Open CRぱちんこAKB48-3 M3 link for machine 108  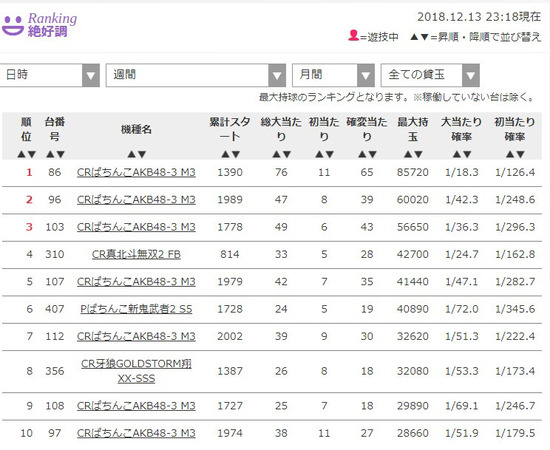(136, 406)
